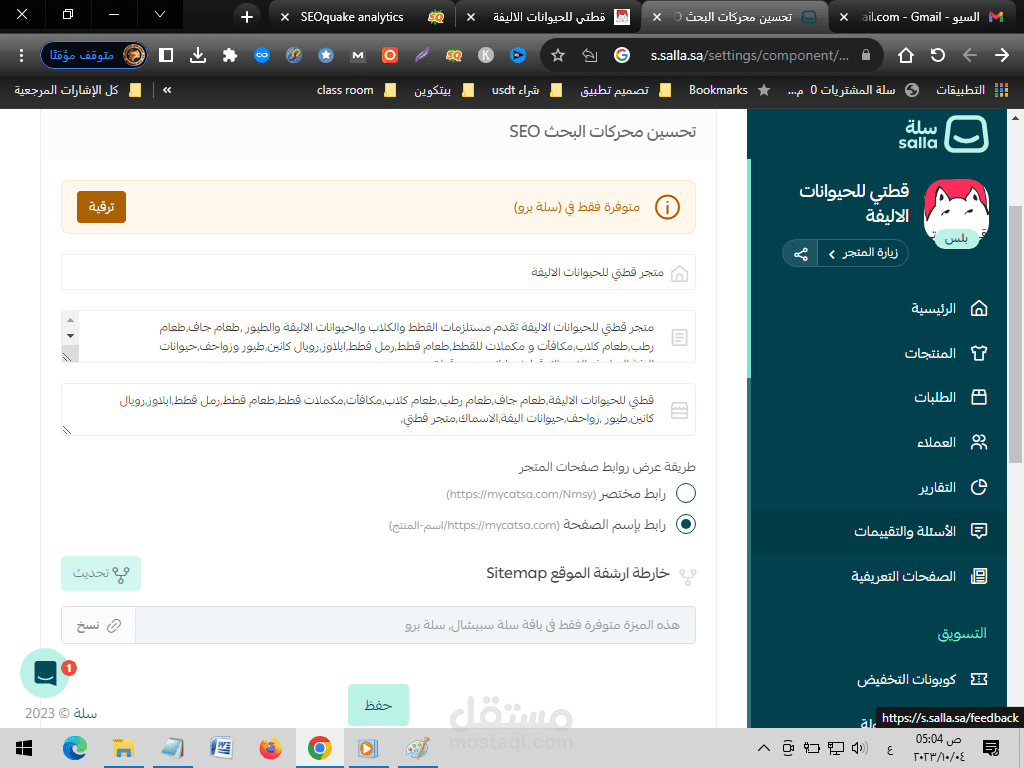Reload the page

point(938,56)
